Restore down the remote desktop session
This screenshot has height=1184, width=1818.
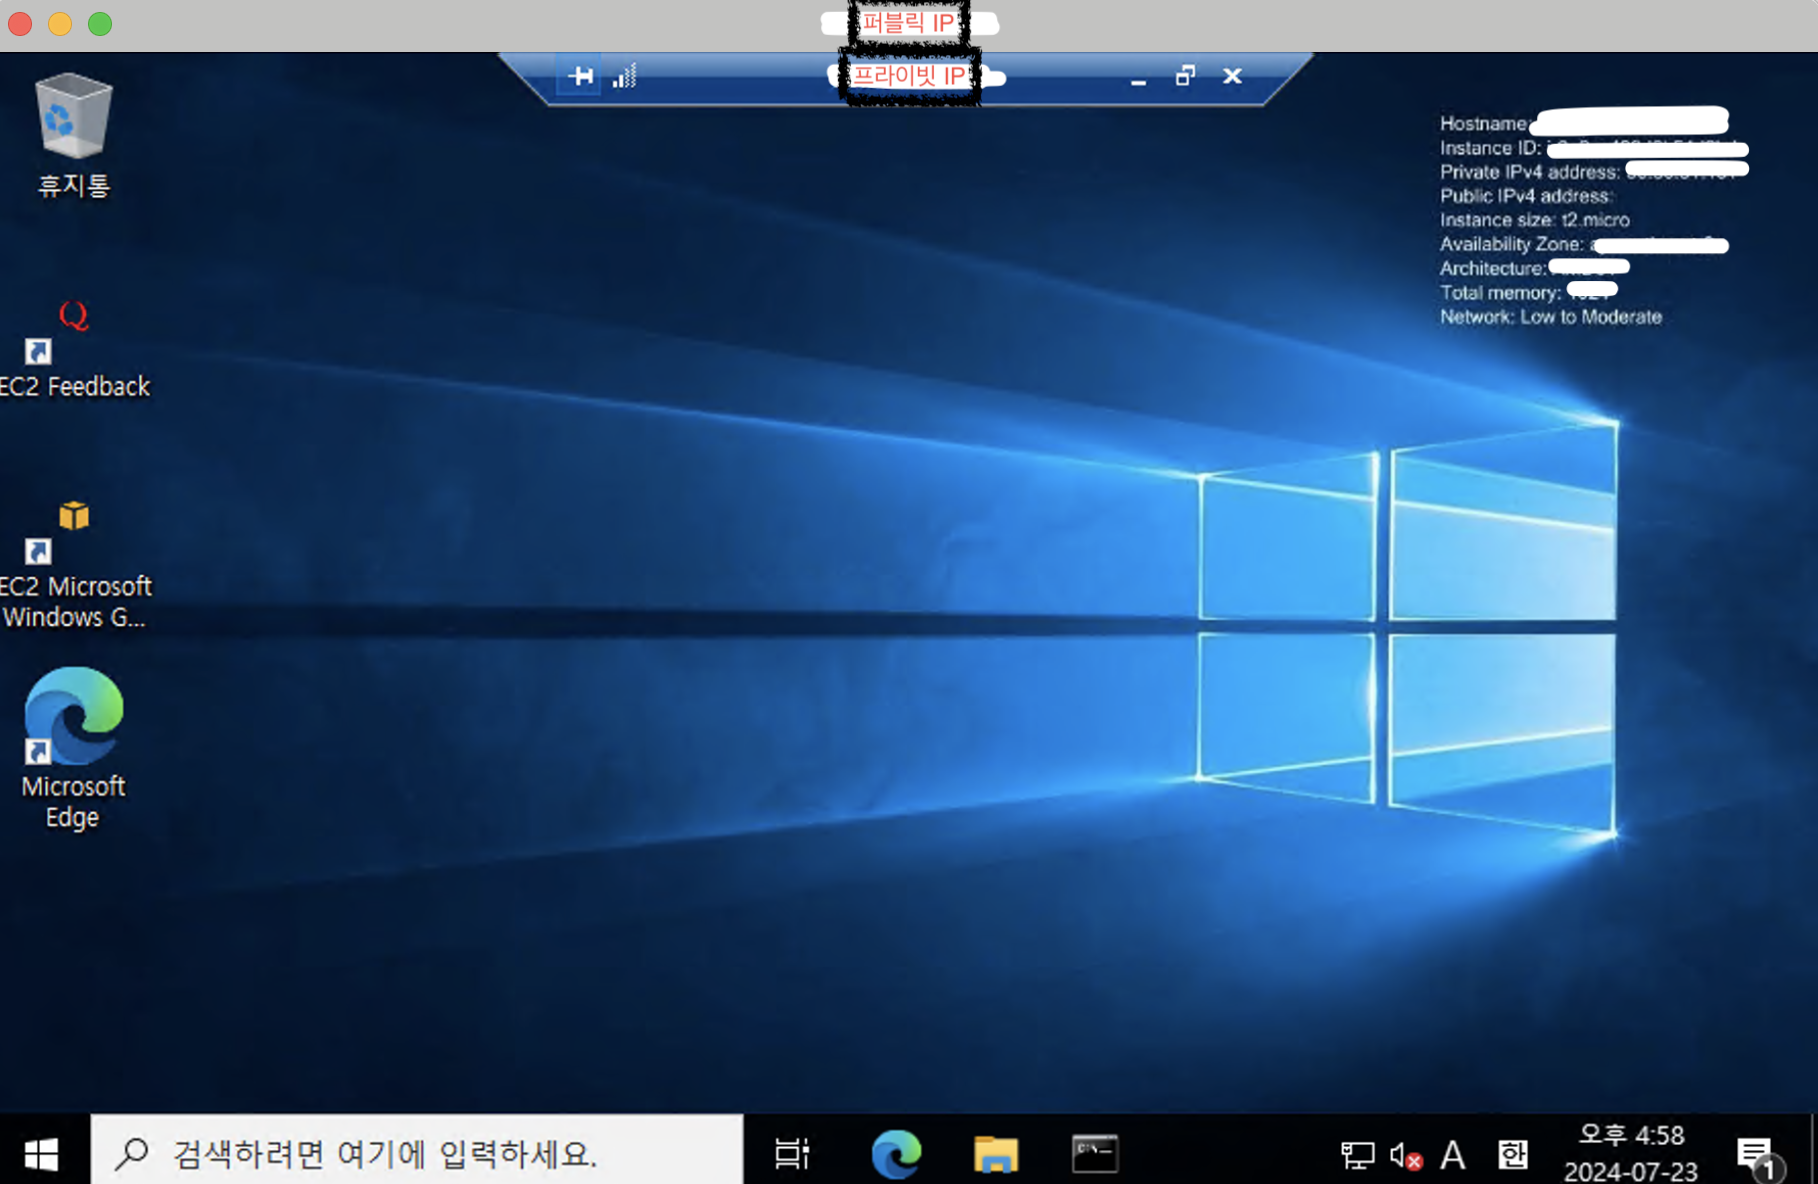coord(1185,76)
